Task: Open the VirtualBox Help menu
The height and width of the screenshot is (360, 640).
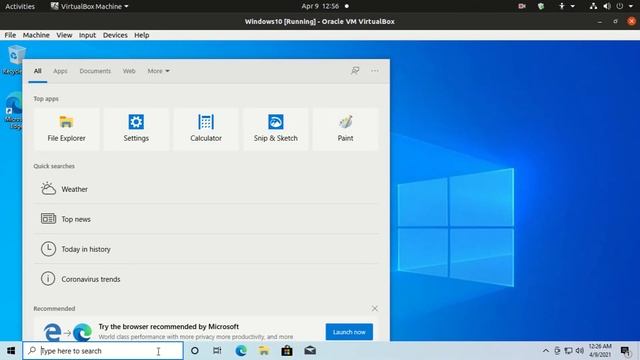Action: [142, 35]
